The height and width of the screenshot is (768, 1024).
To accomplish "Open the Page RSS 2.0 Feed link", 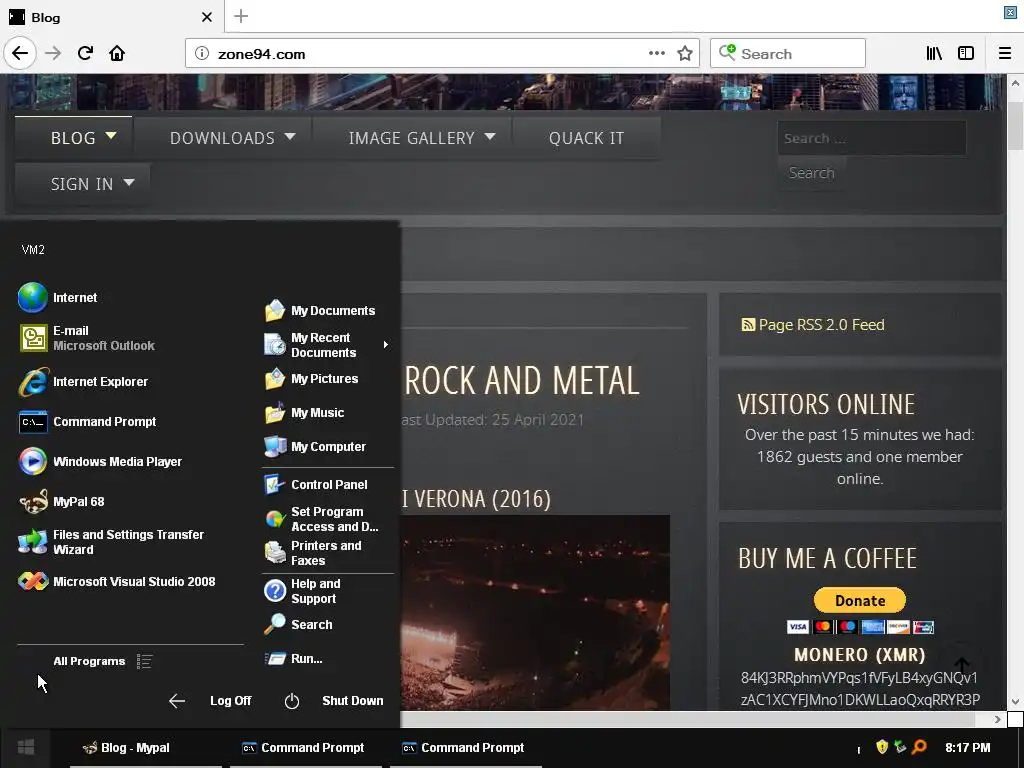I will 813,325.
